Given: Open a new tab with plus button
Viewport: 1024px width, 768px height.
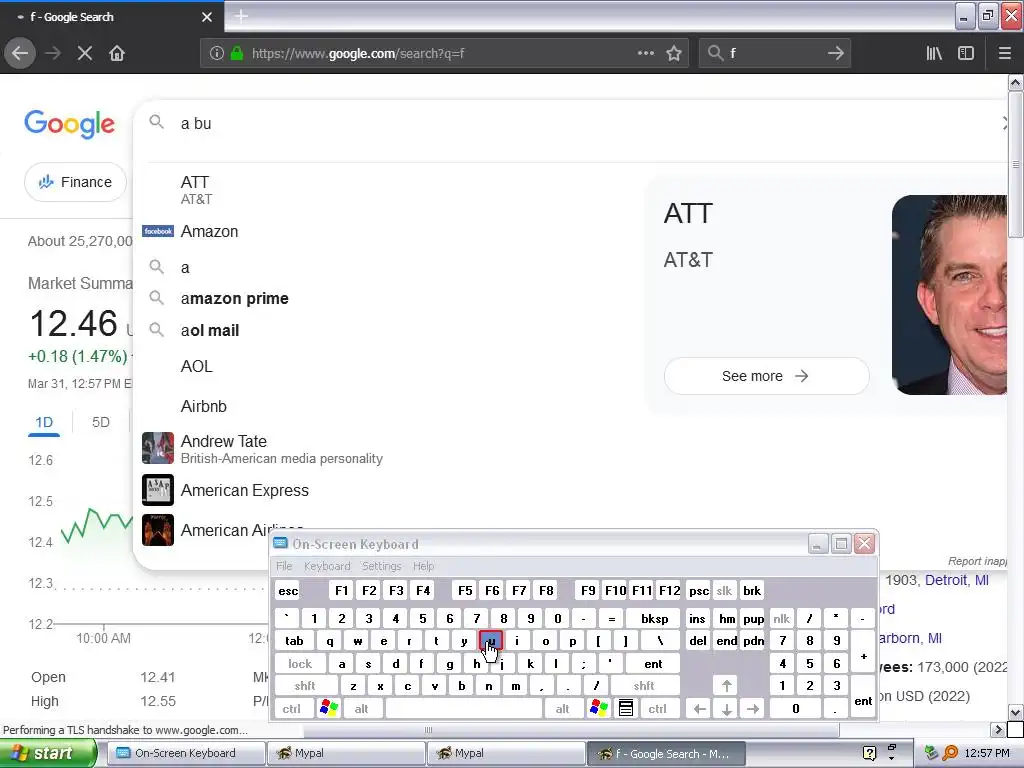Looking at the screenshot, I should (241, 16).
